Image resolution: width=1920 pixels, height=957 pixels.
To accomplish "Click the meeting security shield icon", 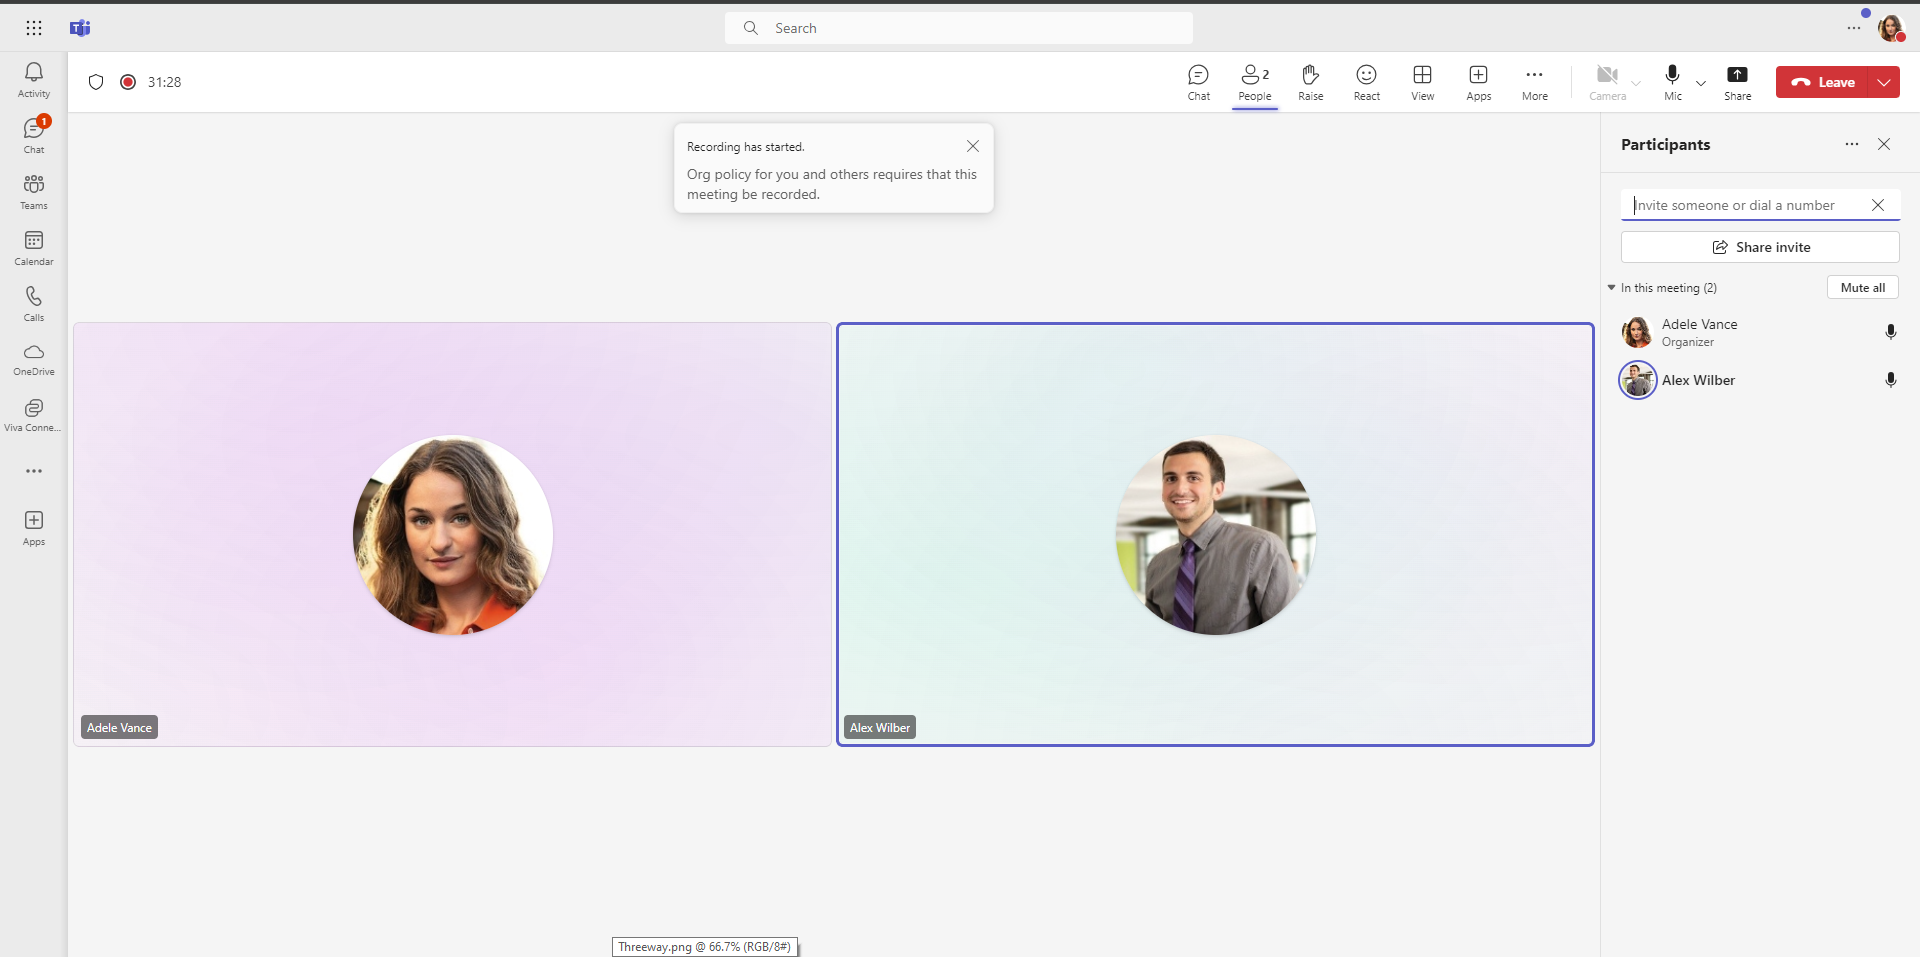I will coord(96,82).
